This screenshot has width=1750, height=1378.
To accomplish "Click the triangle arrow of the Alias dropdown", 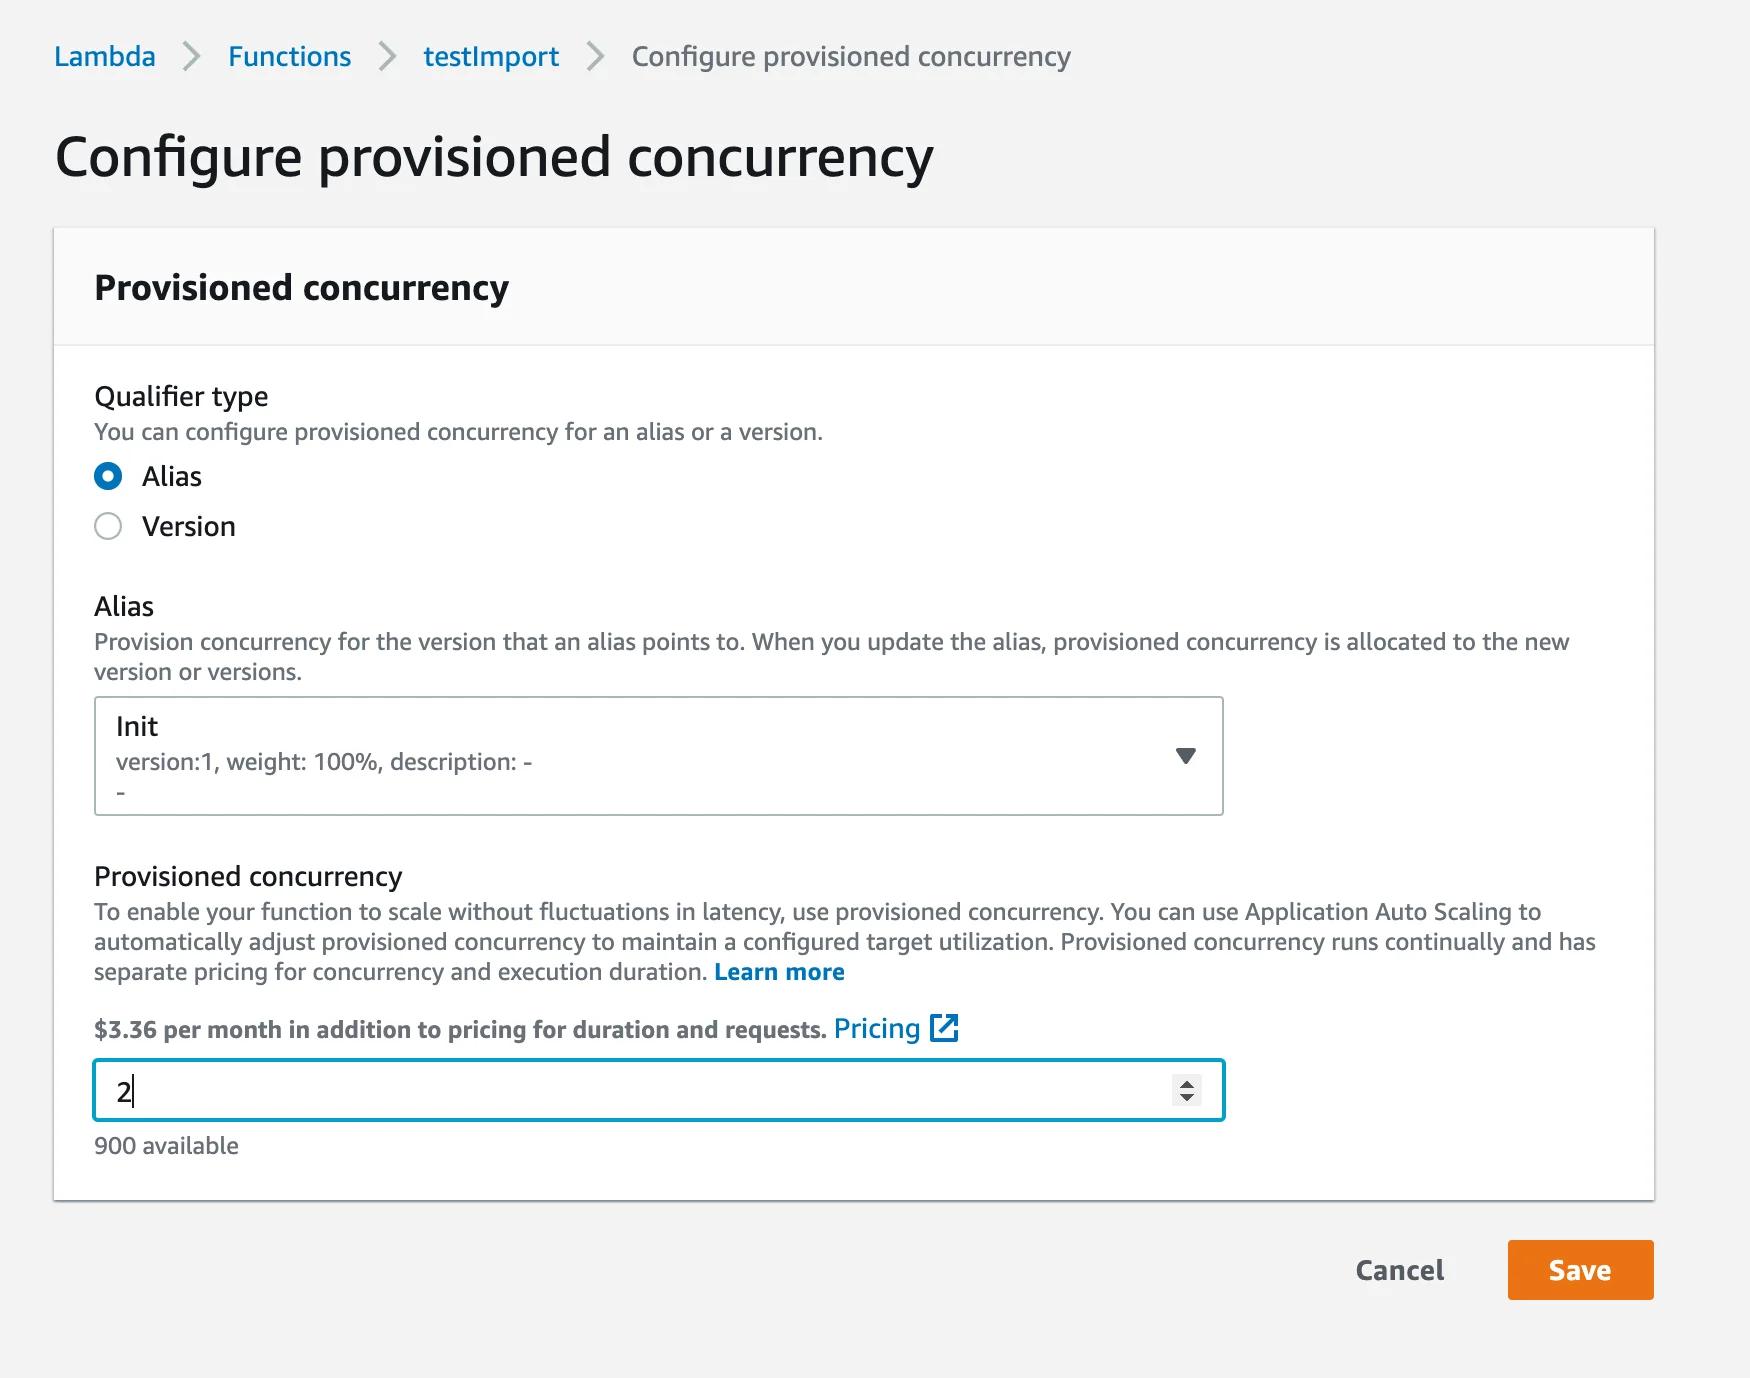I will click(1186, 756).
